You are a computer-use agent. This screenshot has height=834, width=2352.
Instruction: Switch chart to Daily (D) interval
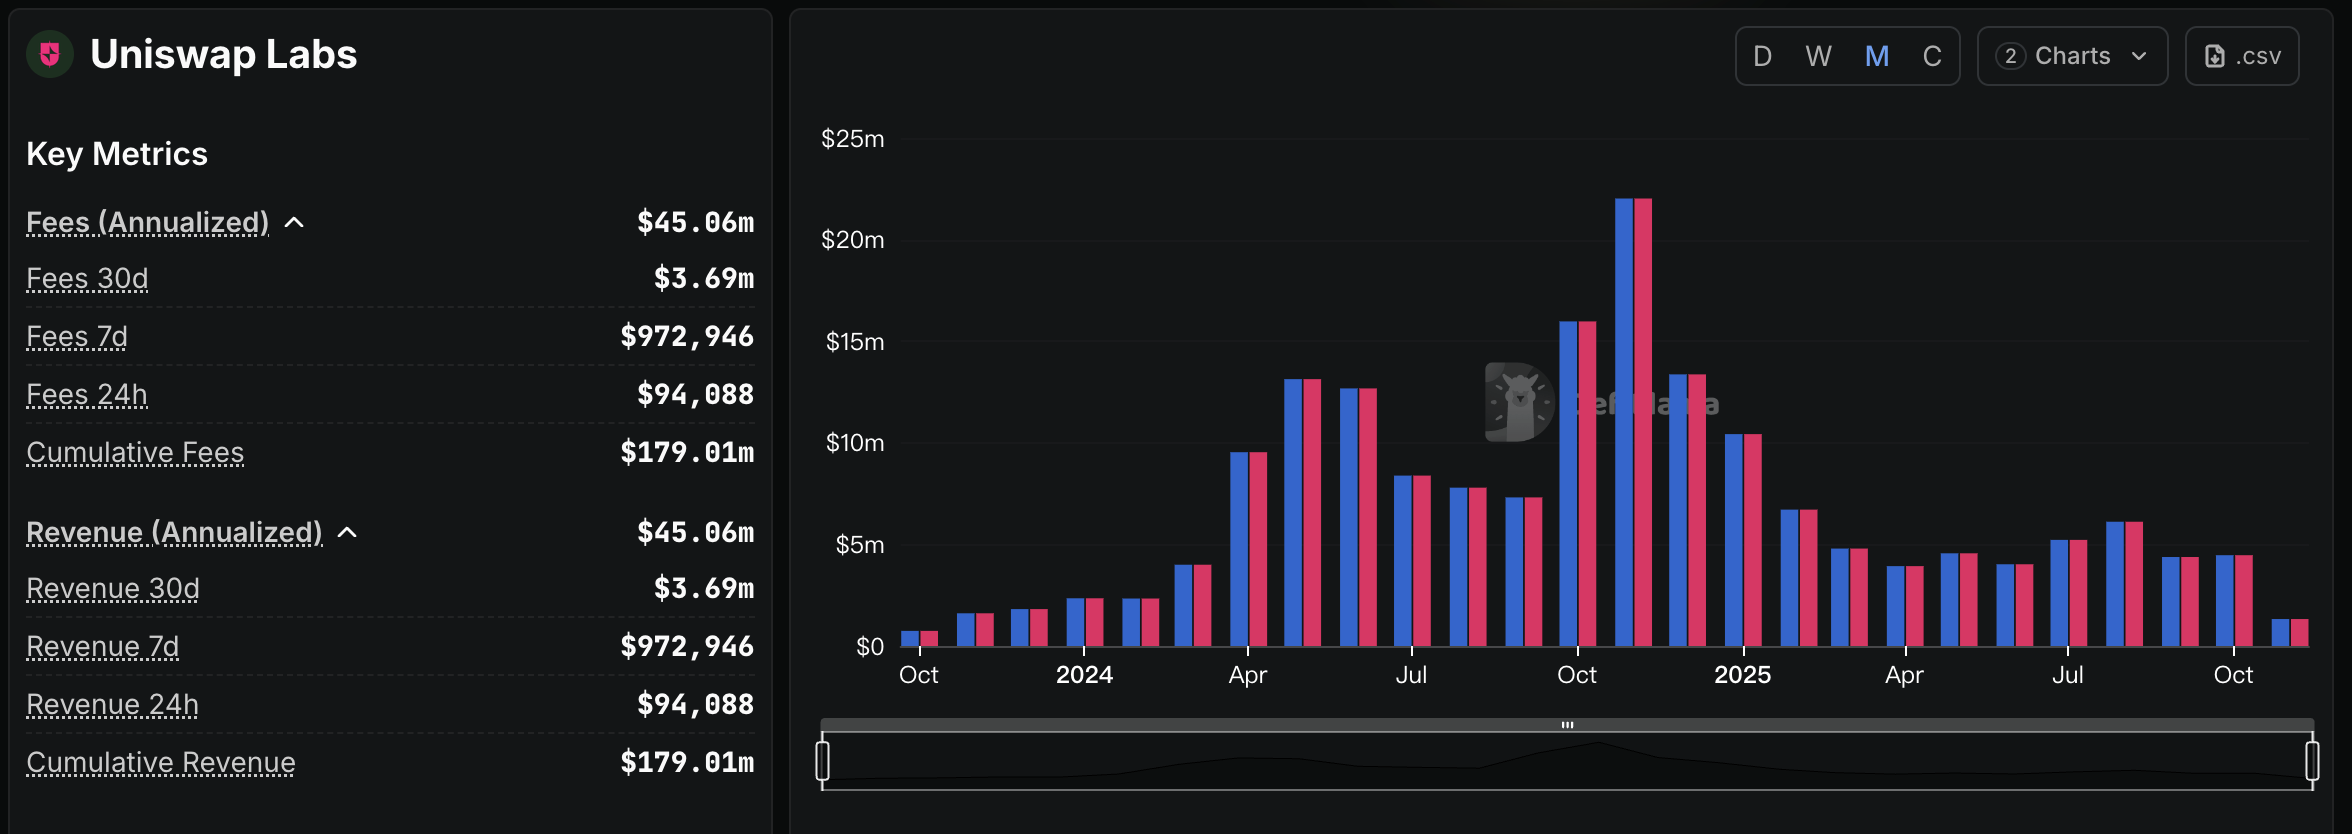point(1762,56)
